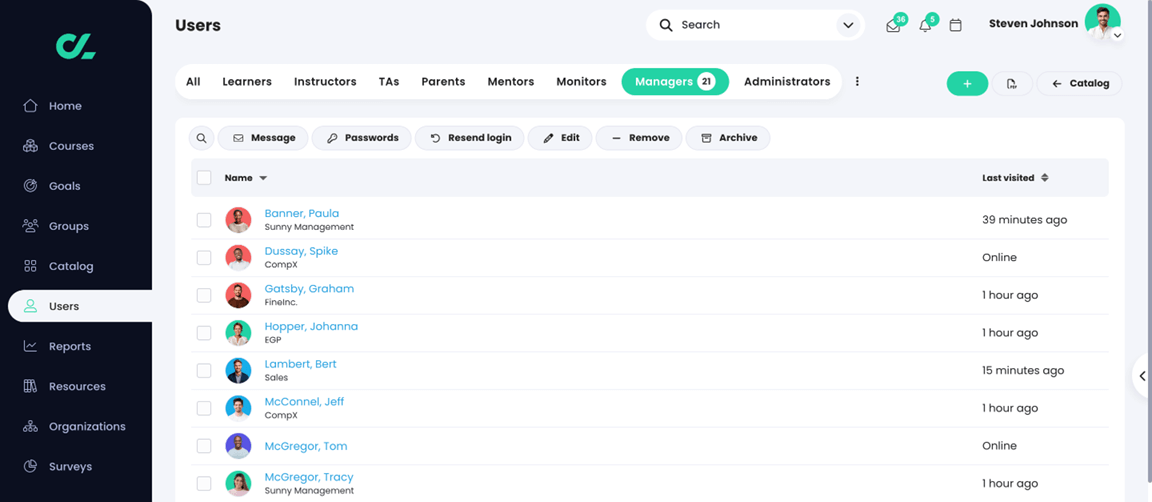1152x502 pixels.
Task: Click the Catalog back button
Action: pyautogui.click(x=1079, y=84)
